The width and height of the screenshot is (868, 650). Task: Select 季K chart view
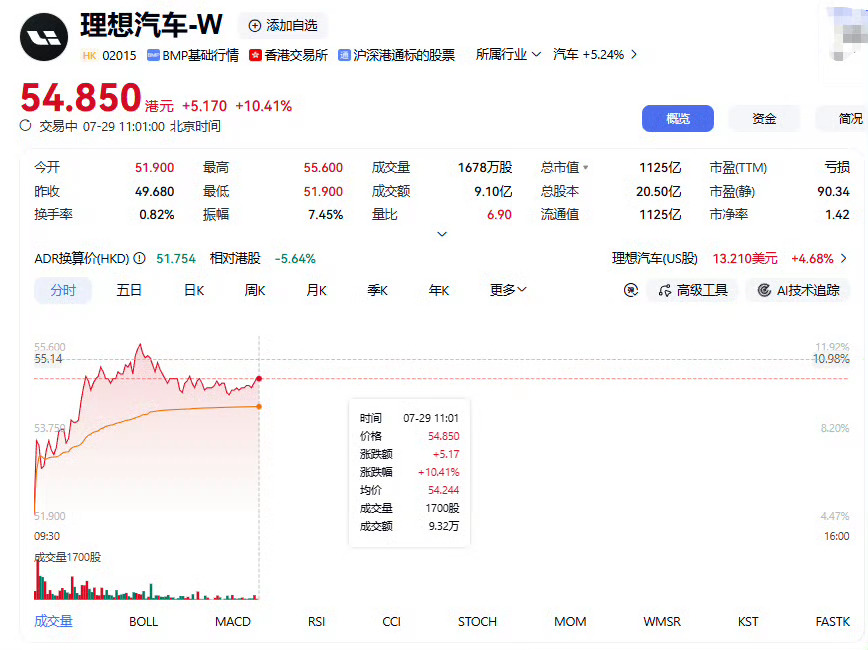377,290
